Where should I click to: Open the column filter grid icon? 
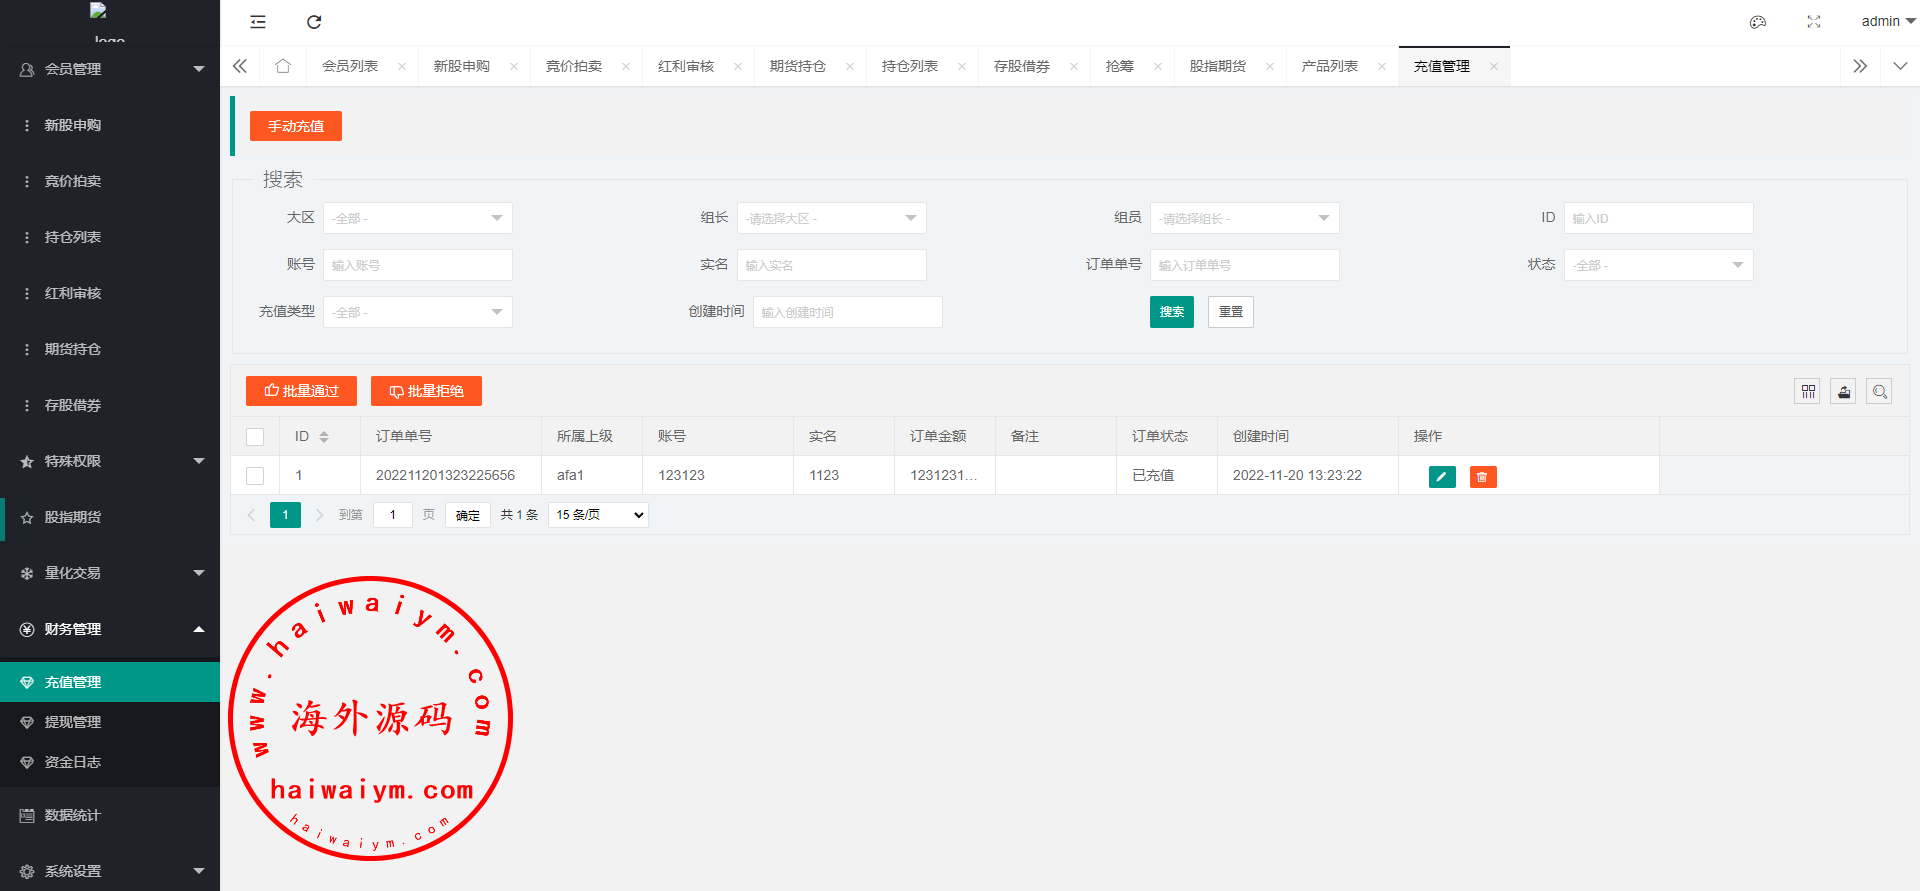[1807, 392]
